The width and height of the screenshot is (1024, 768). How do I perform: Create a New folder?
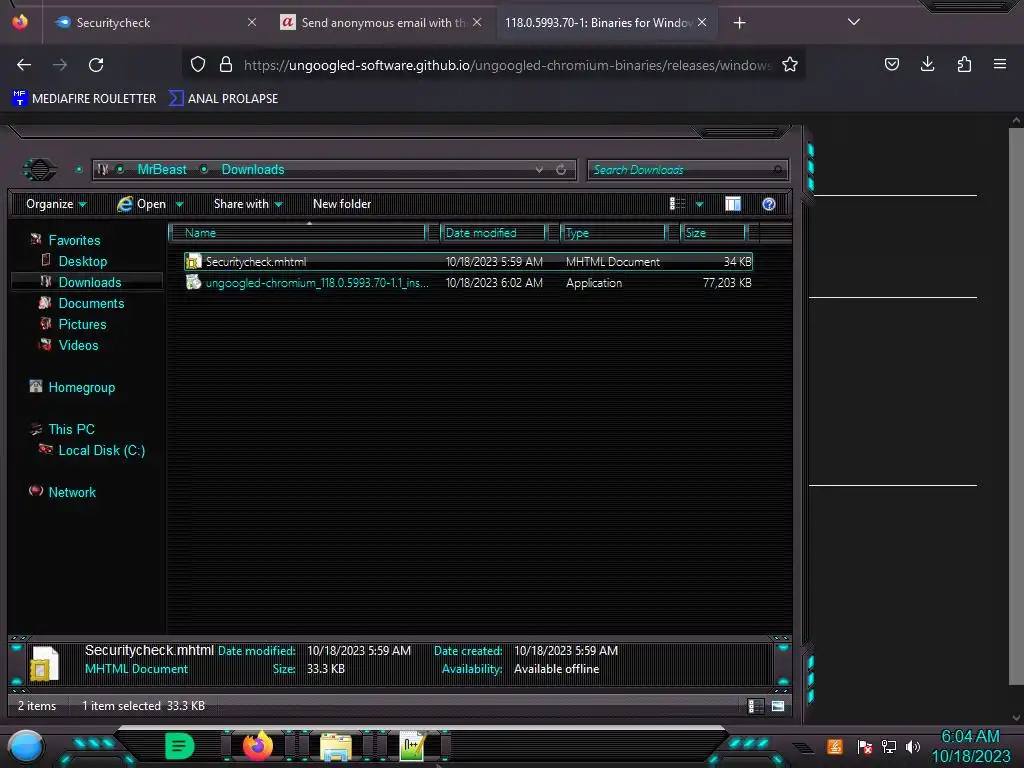pos(342,204)
